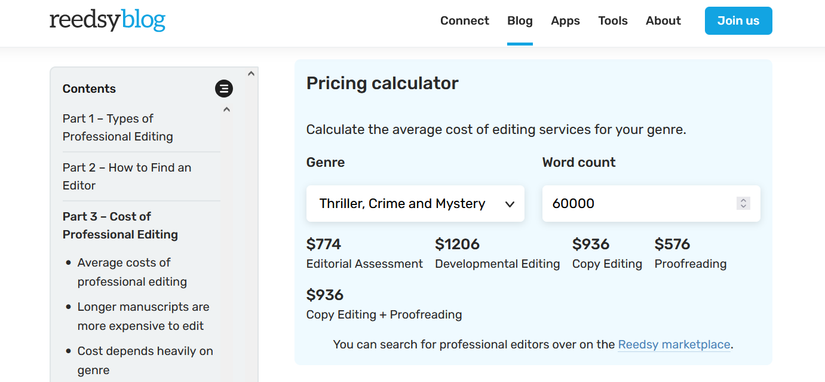Screen dimensions: 825x382
Task: Click the Copy Editing + Proofreading label
Action: point(384,315)
